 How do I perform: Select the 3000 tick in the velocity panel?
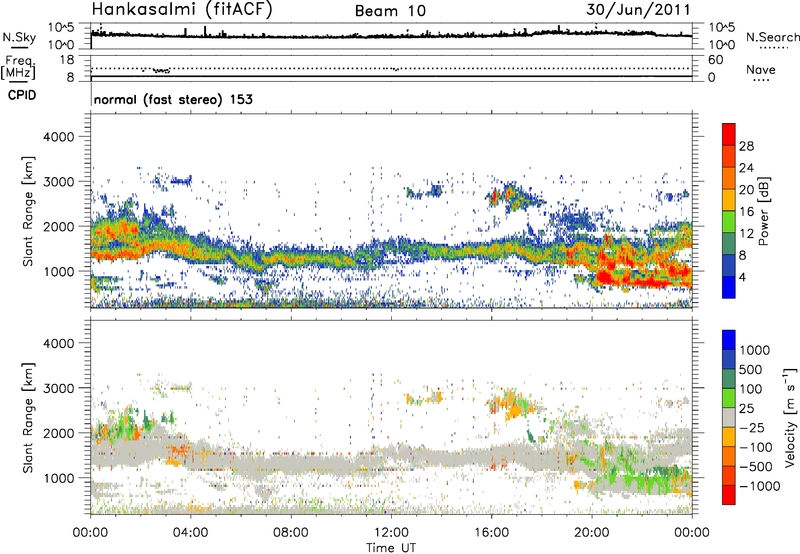click(58, 388)
